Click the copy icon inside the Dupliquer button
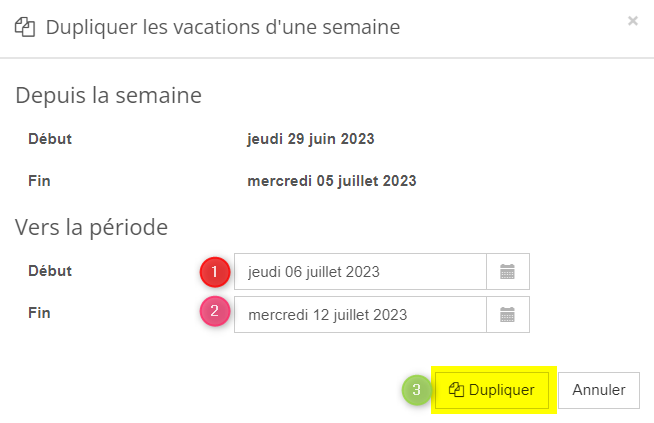The height and width of the screenshot is (423, 654). pyautogui.click(x=456, y=390)
